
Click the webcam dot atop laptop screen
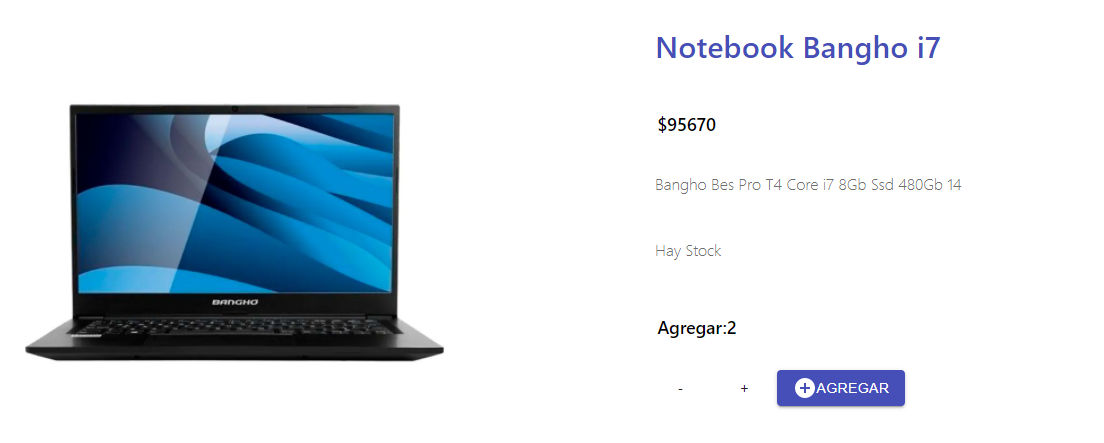point(234,108)
